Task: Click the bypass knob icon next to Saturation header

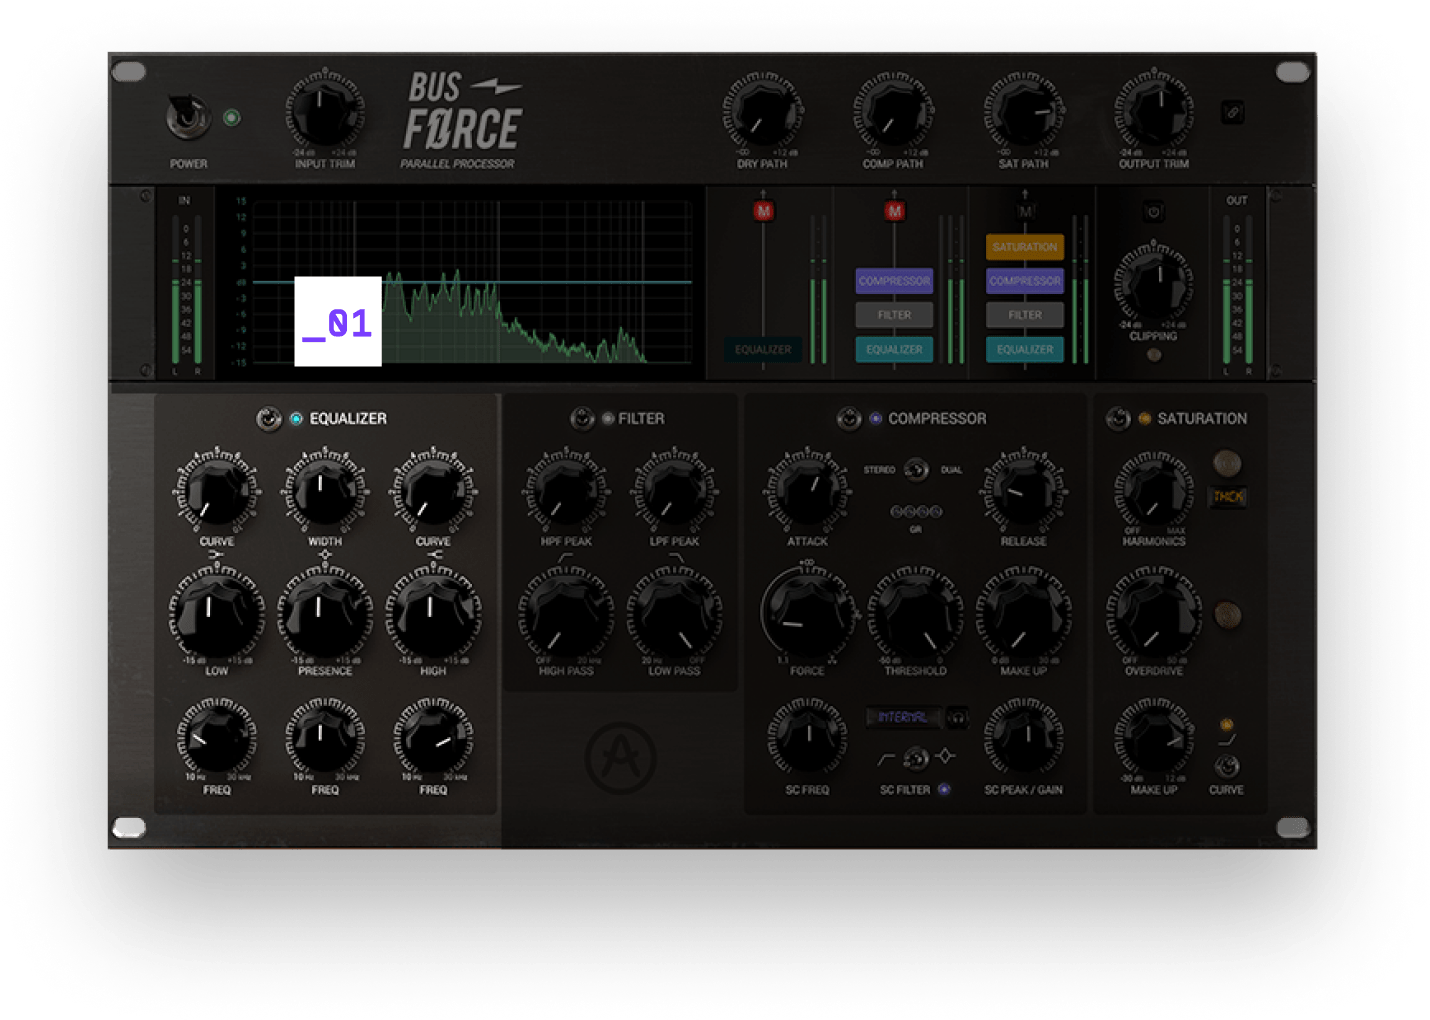Action: click(x=1117, y=419)
